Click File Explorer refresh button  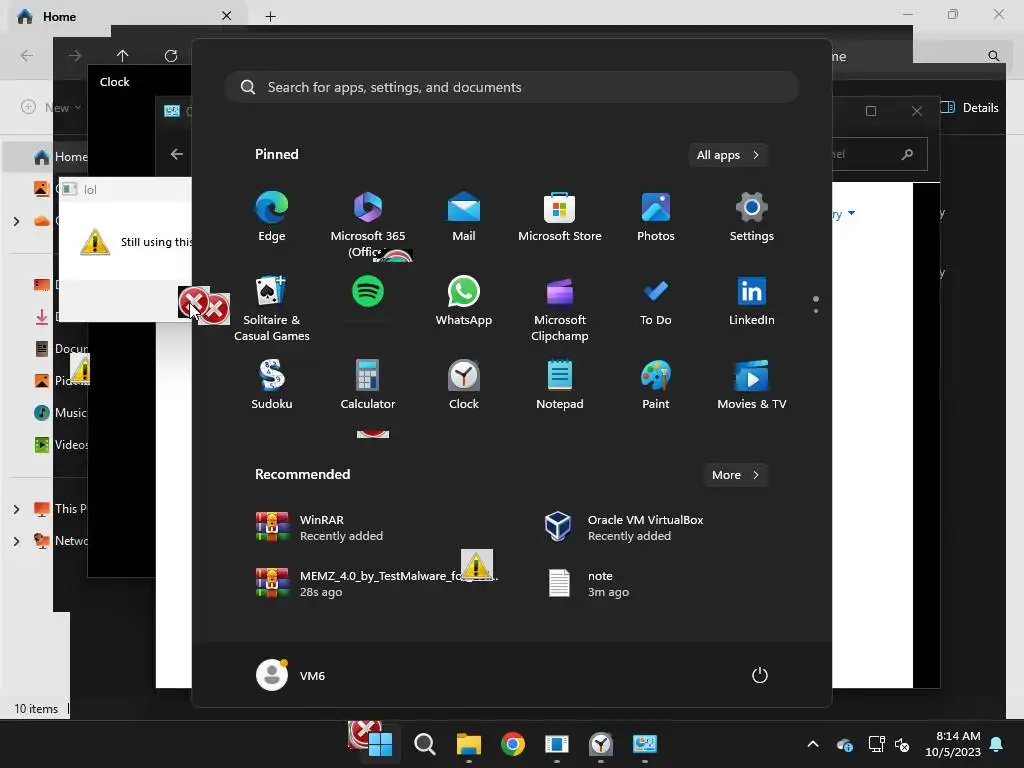tap(171, 56)
